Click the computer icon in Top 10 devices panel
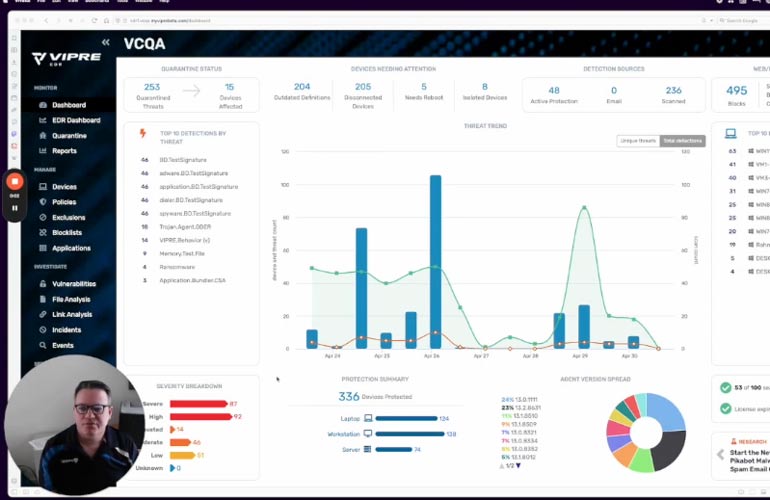770x500 pixels. (x=731, y=133)
